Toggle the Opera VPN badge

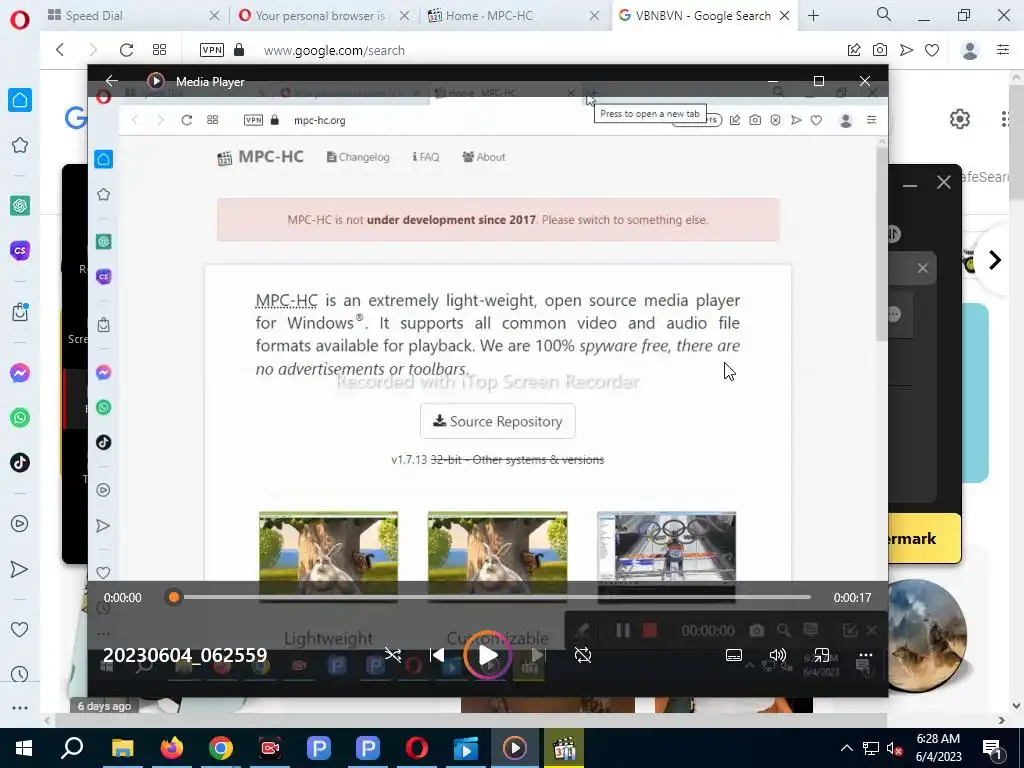[x=212, y=50]
